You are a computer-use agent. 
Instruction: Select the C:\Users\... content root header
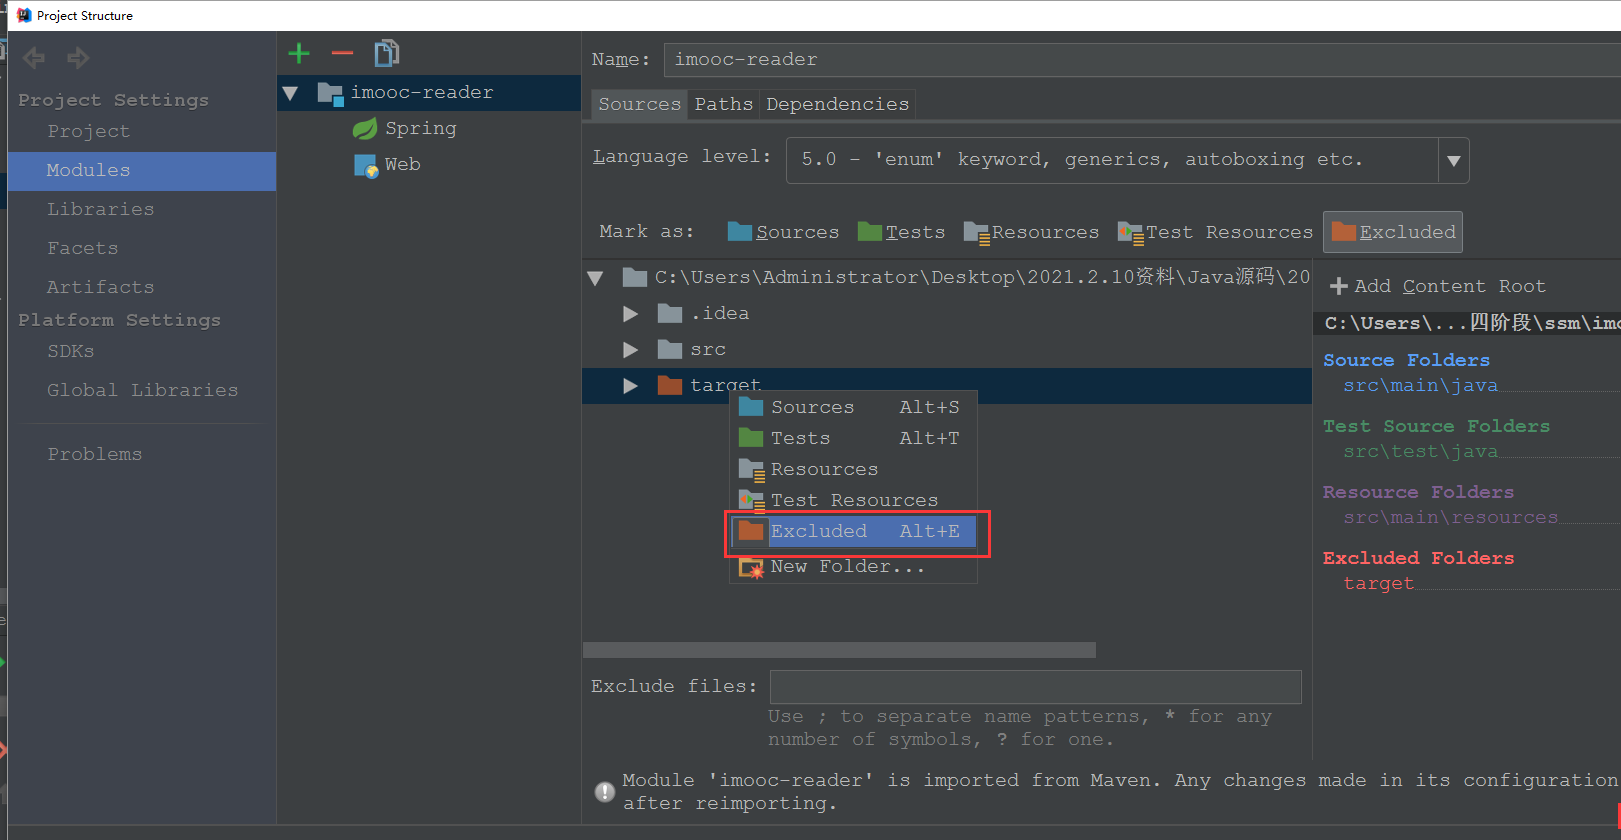coord(1467,323)
